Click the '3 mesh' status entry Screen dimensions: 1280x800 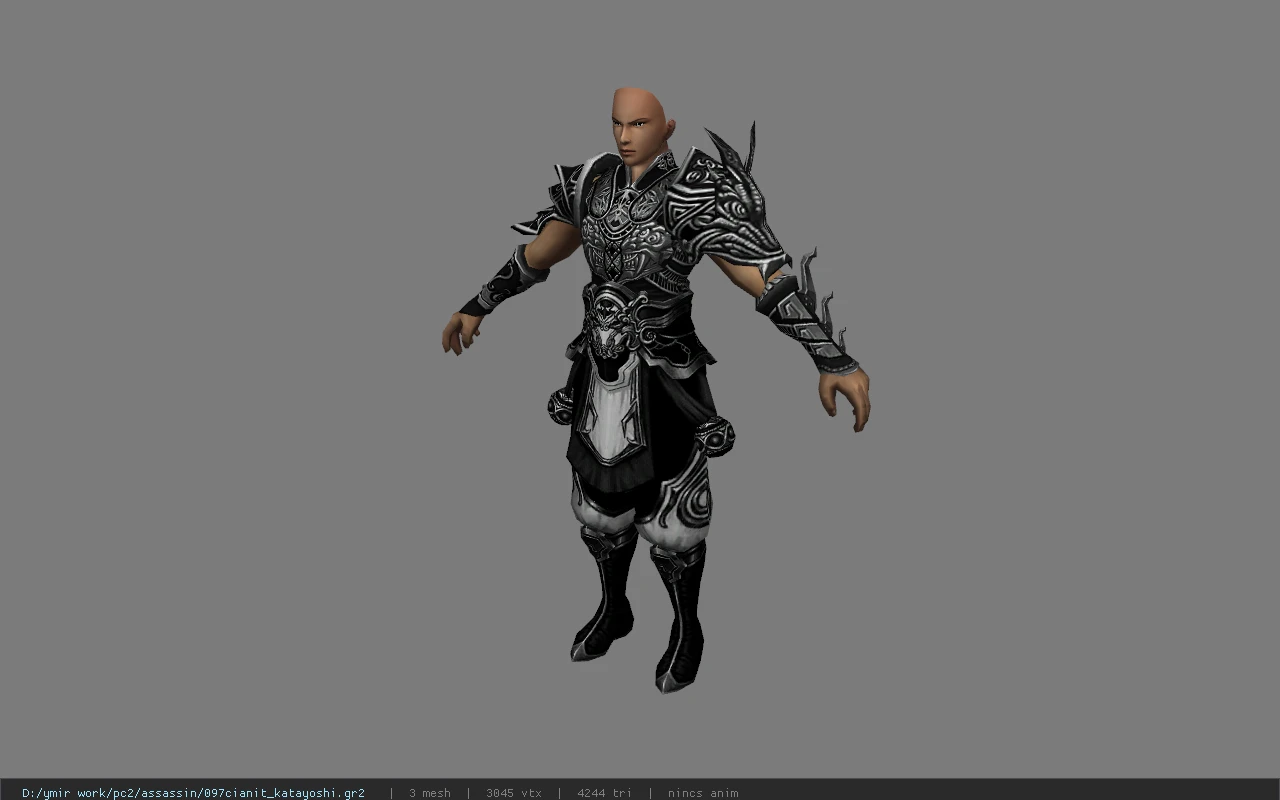(429, 793)
